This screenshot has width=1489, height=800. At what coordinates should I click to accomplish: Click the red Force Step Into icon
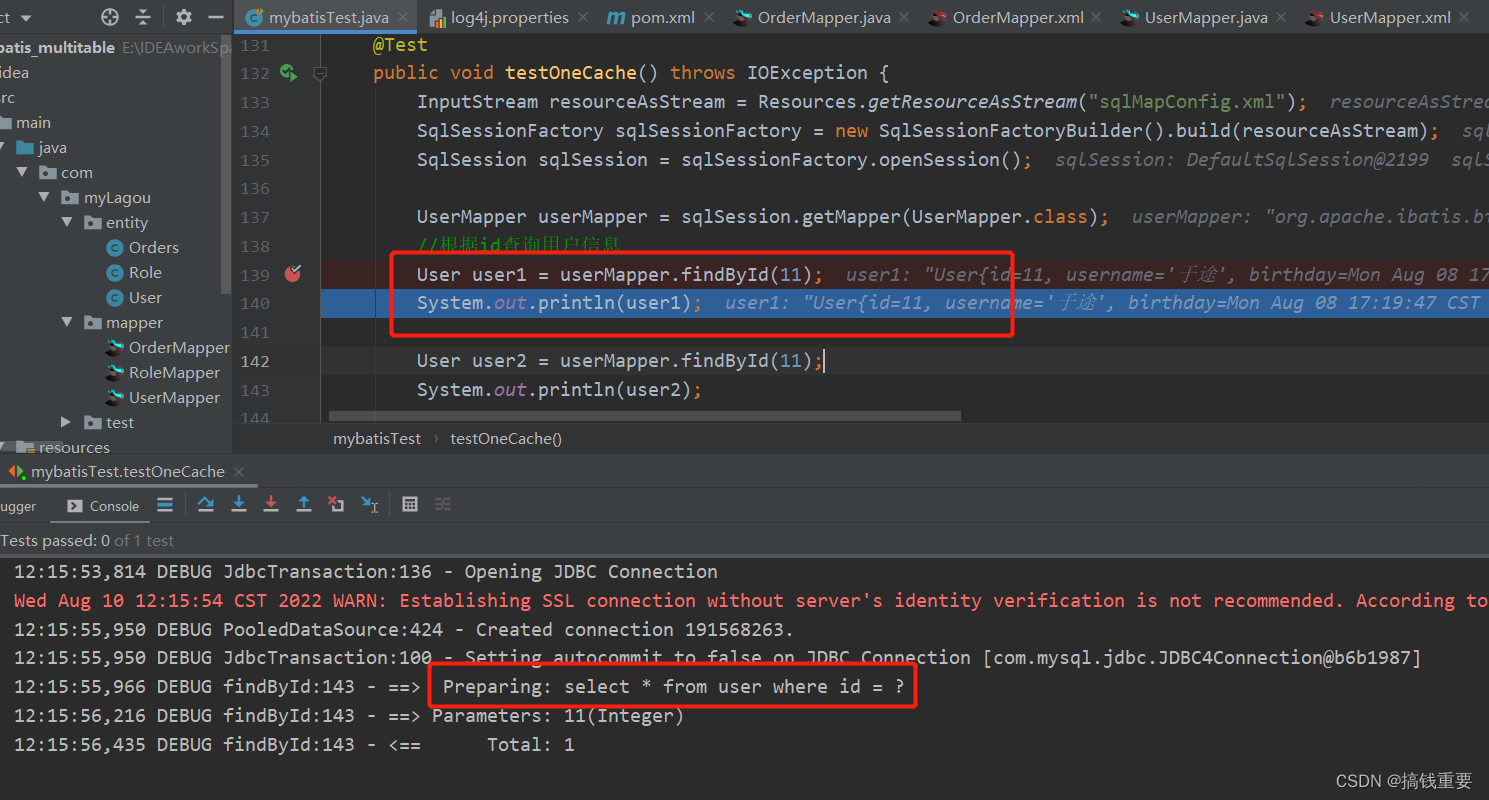point(271,505)
